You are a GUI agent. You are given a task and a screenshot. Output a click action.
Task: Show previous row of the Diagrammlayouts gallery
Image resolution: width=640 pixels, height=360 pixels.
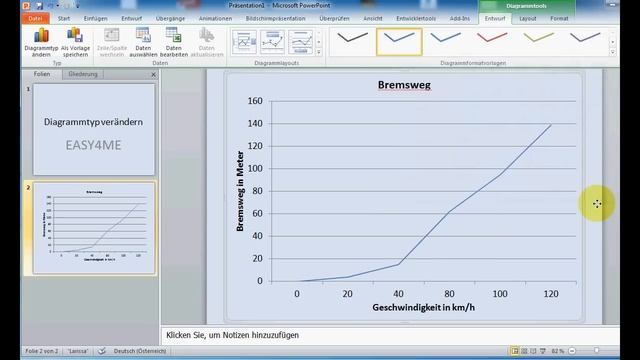[319, 33]
